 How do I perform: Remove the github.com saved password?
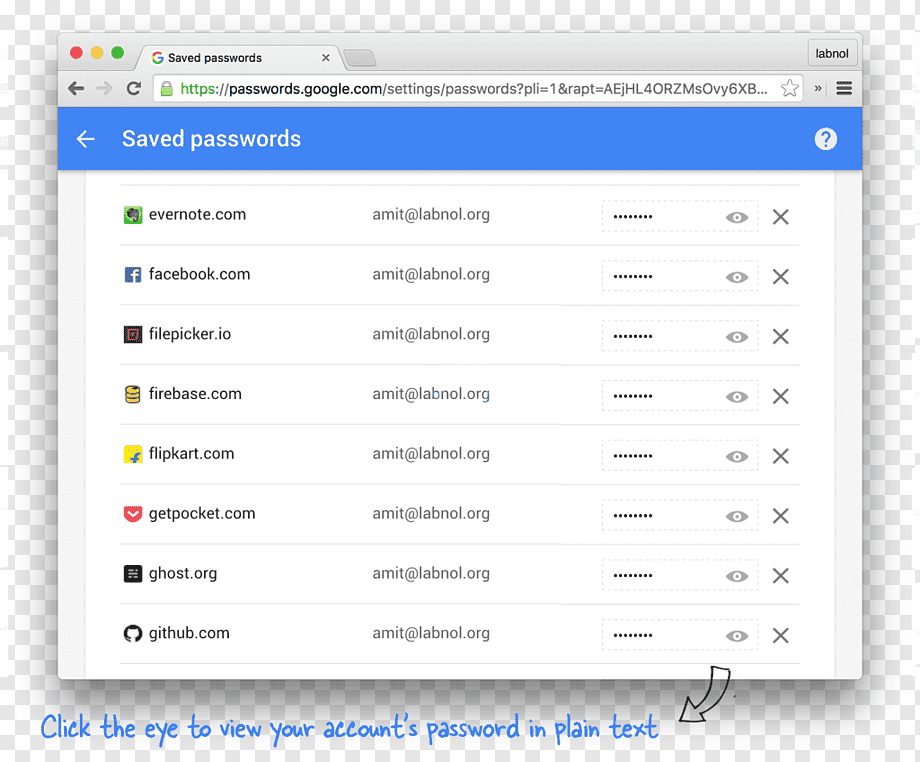click(x=780, y=635)
